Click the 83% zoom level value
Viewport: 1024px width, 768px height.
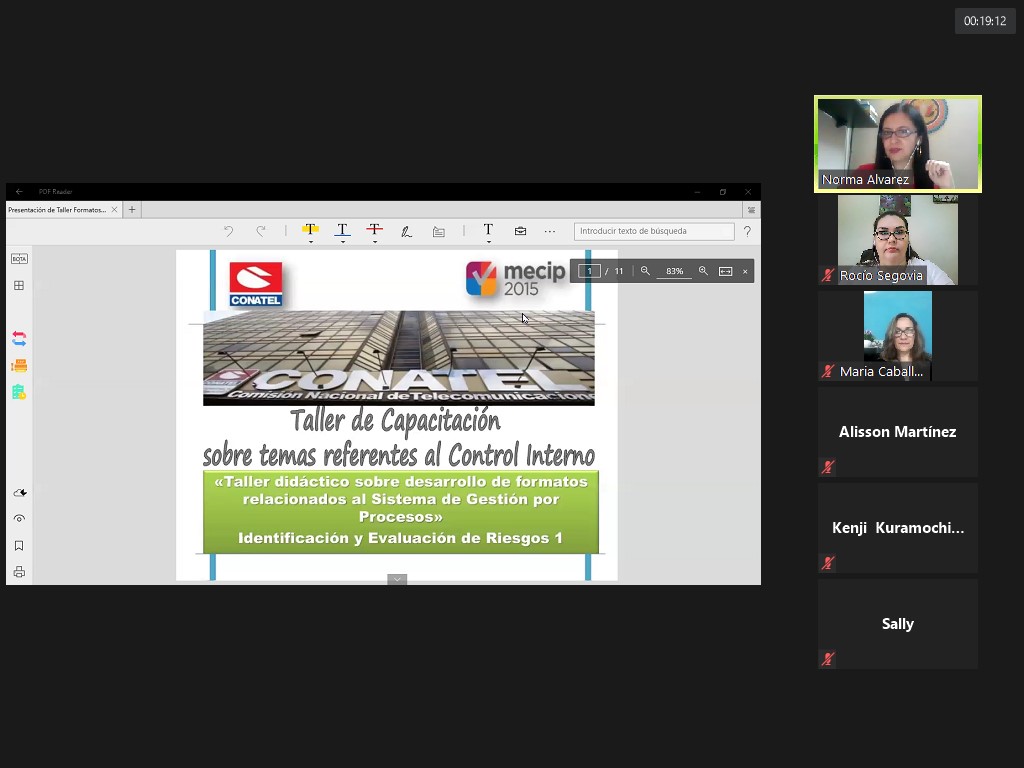click(x=675, y=271)
